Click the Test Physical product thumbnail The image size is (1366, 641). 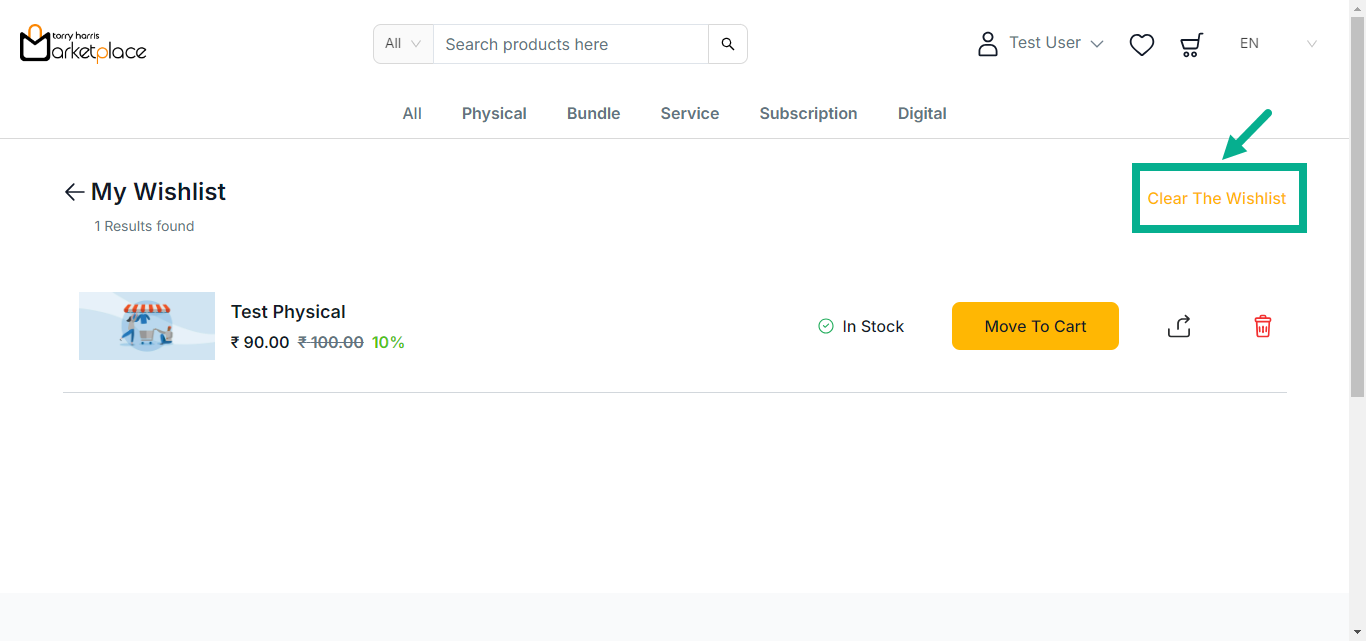147,326
